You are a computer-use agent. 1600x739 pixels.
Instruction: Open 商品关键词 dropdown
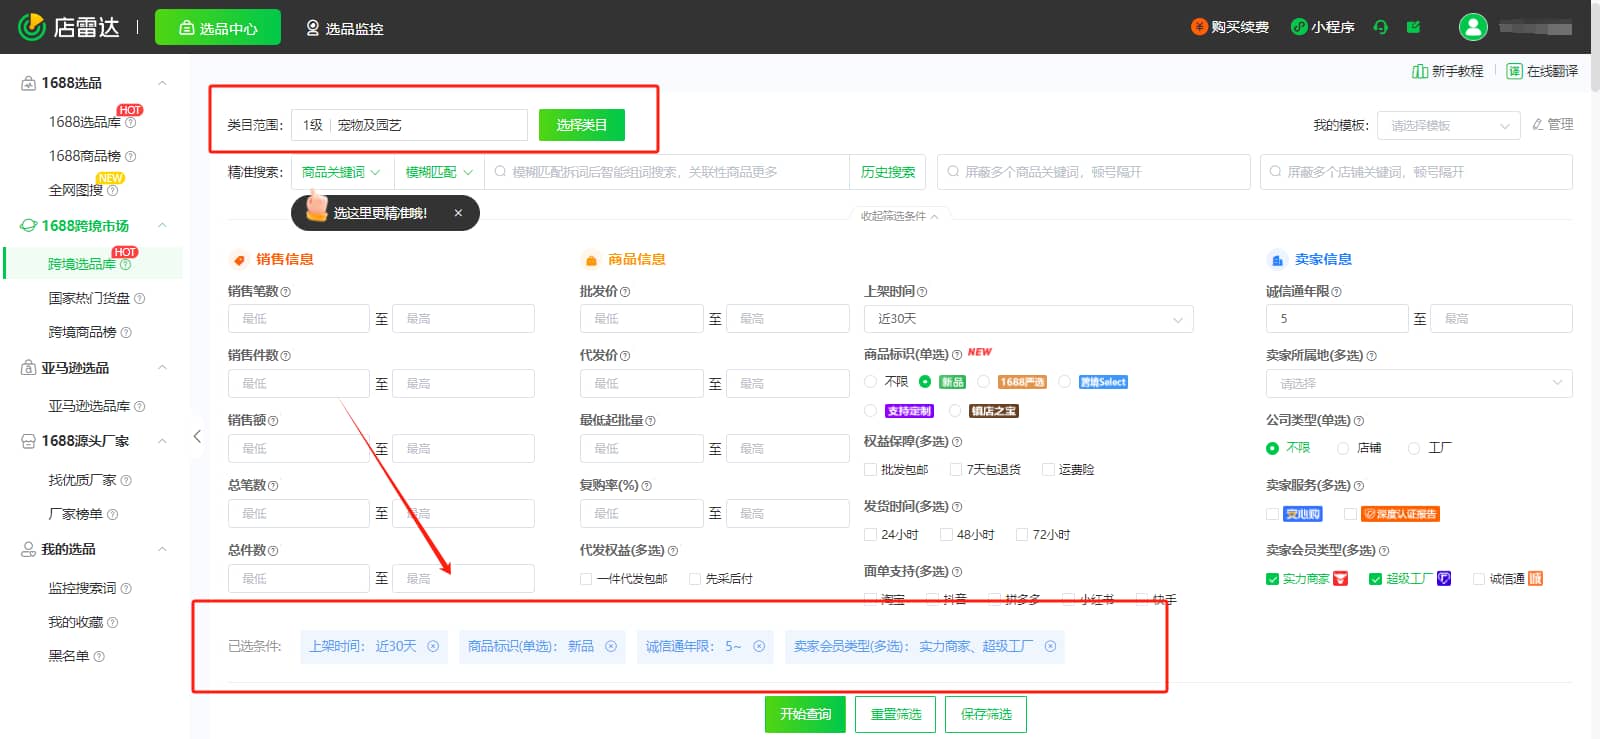(x=341, y=172)
